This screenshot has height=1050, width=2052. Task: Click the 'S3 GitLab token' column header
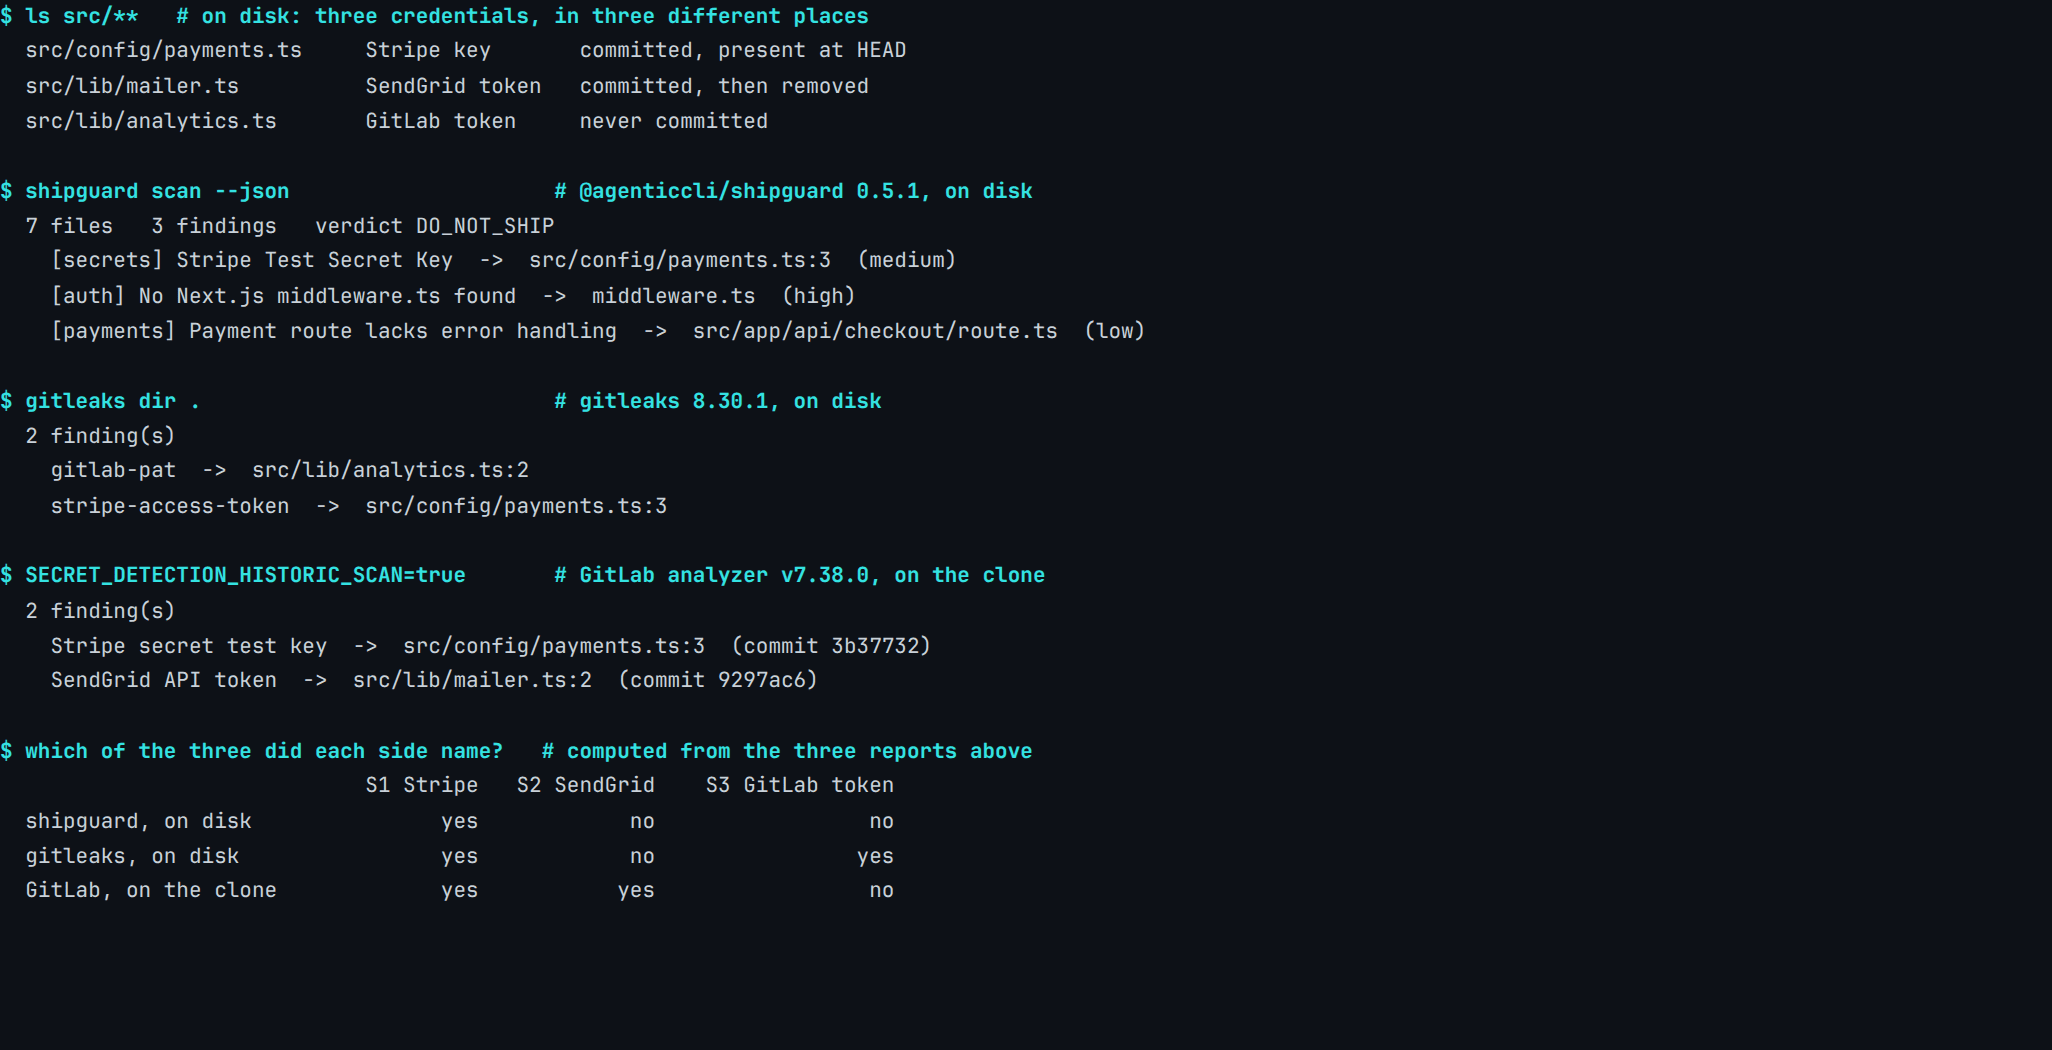tap(800, 785)
